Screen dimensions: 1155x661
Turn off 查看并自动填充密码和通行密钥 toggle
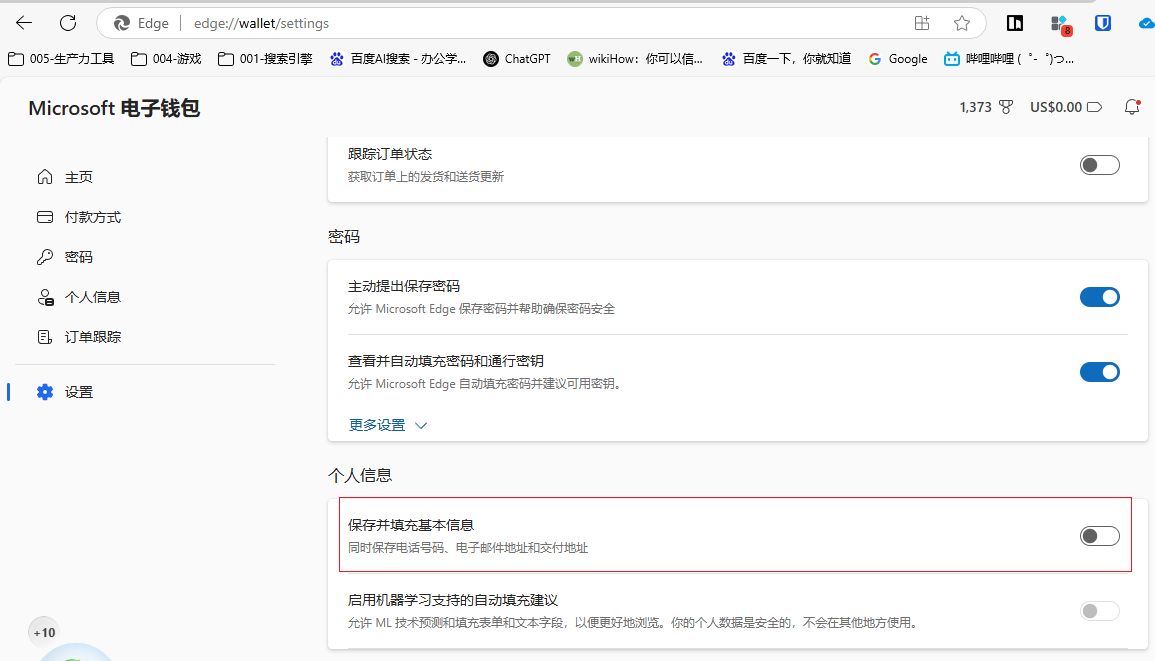tap(1100, 372)
